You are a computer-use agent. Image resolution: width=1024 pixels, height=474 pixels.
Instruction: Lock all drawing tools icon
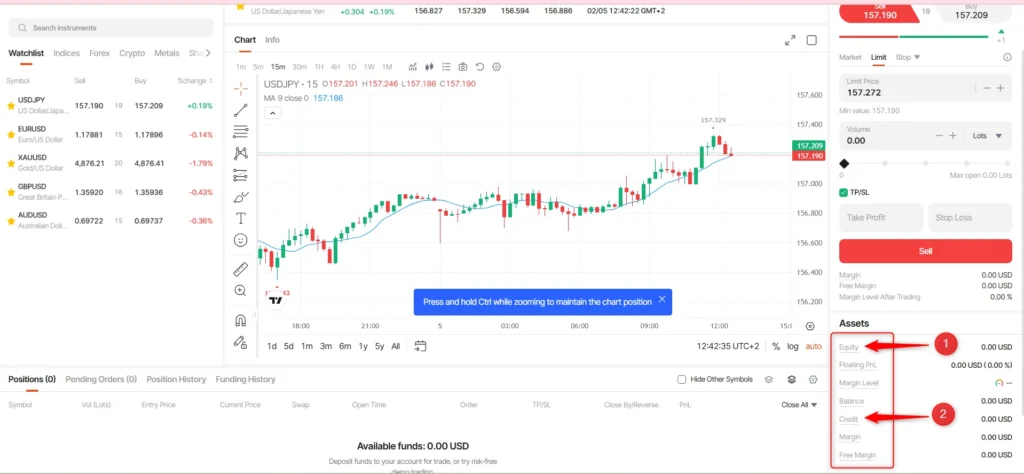coord(240,341)
